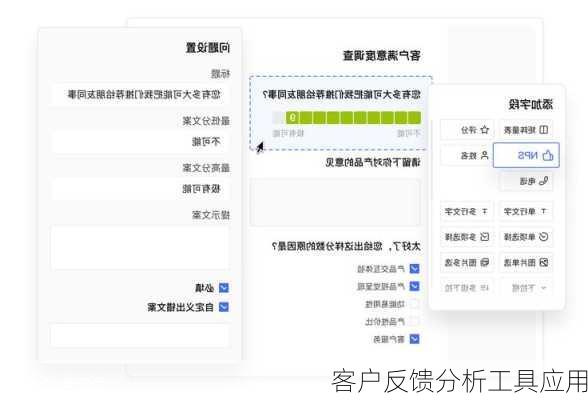Edit the 标题 title input in settings
Screen dimensions: 588x400
(141, 94)
